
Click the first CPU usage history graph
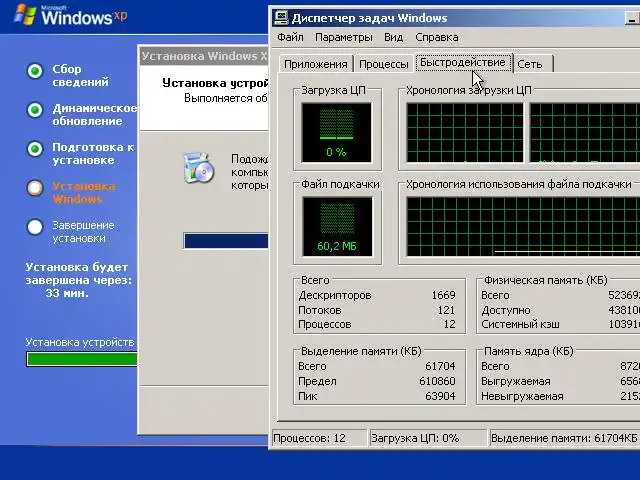click(x=465, y=133)
